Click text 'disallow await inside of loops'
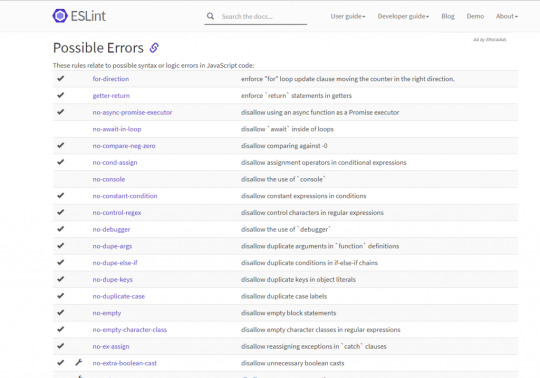 (x=287, y=129)
